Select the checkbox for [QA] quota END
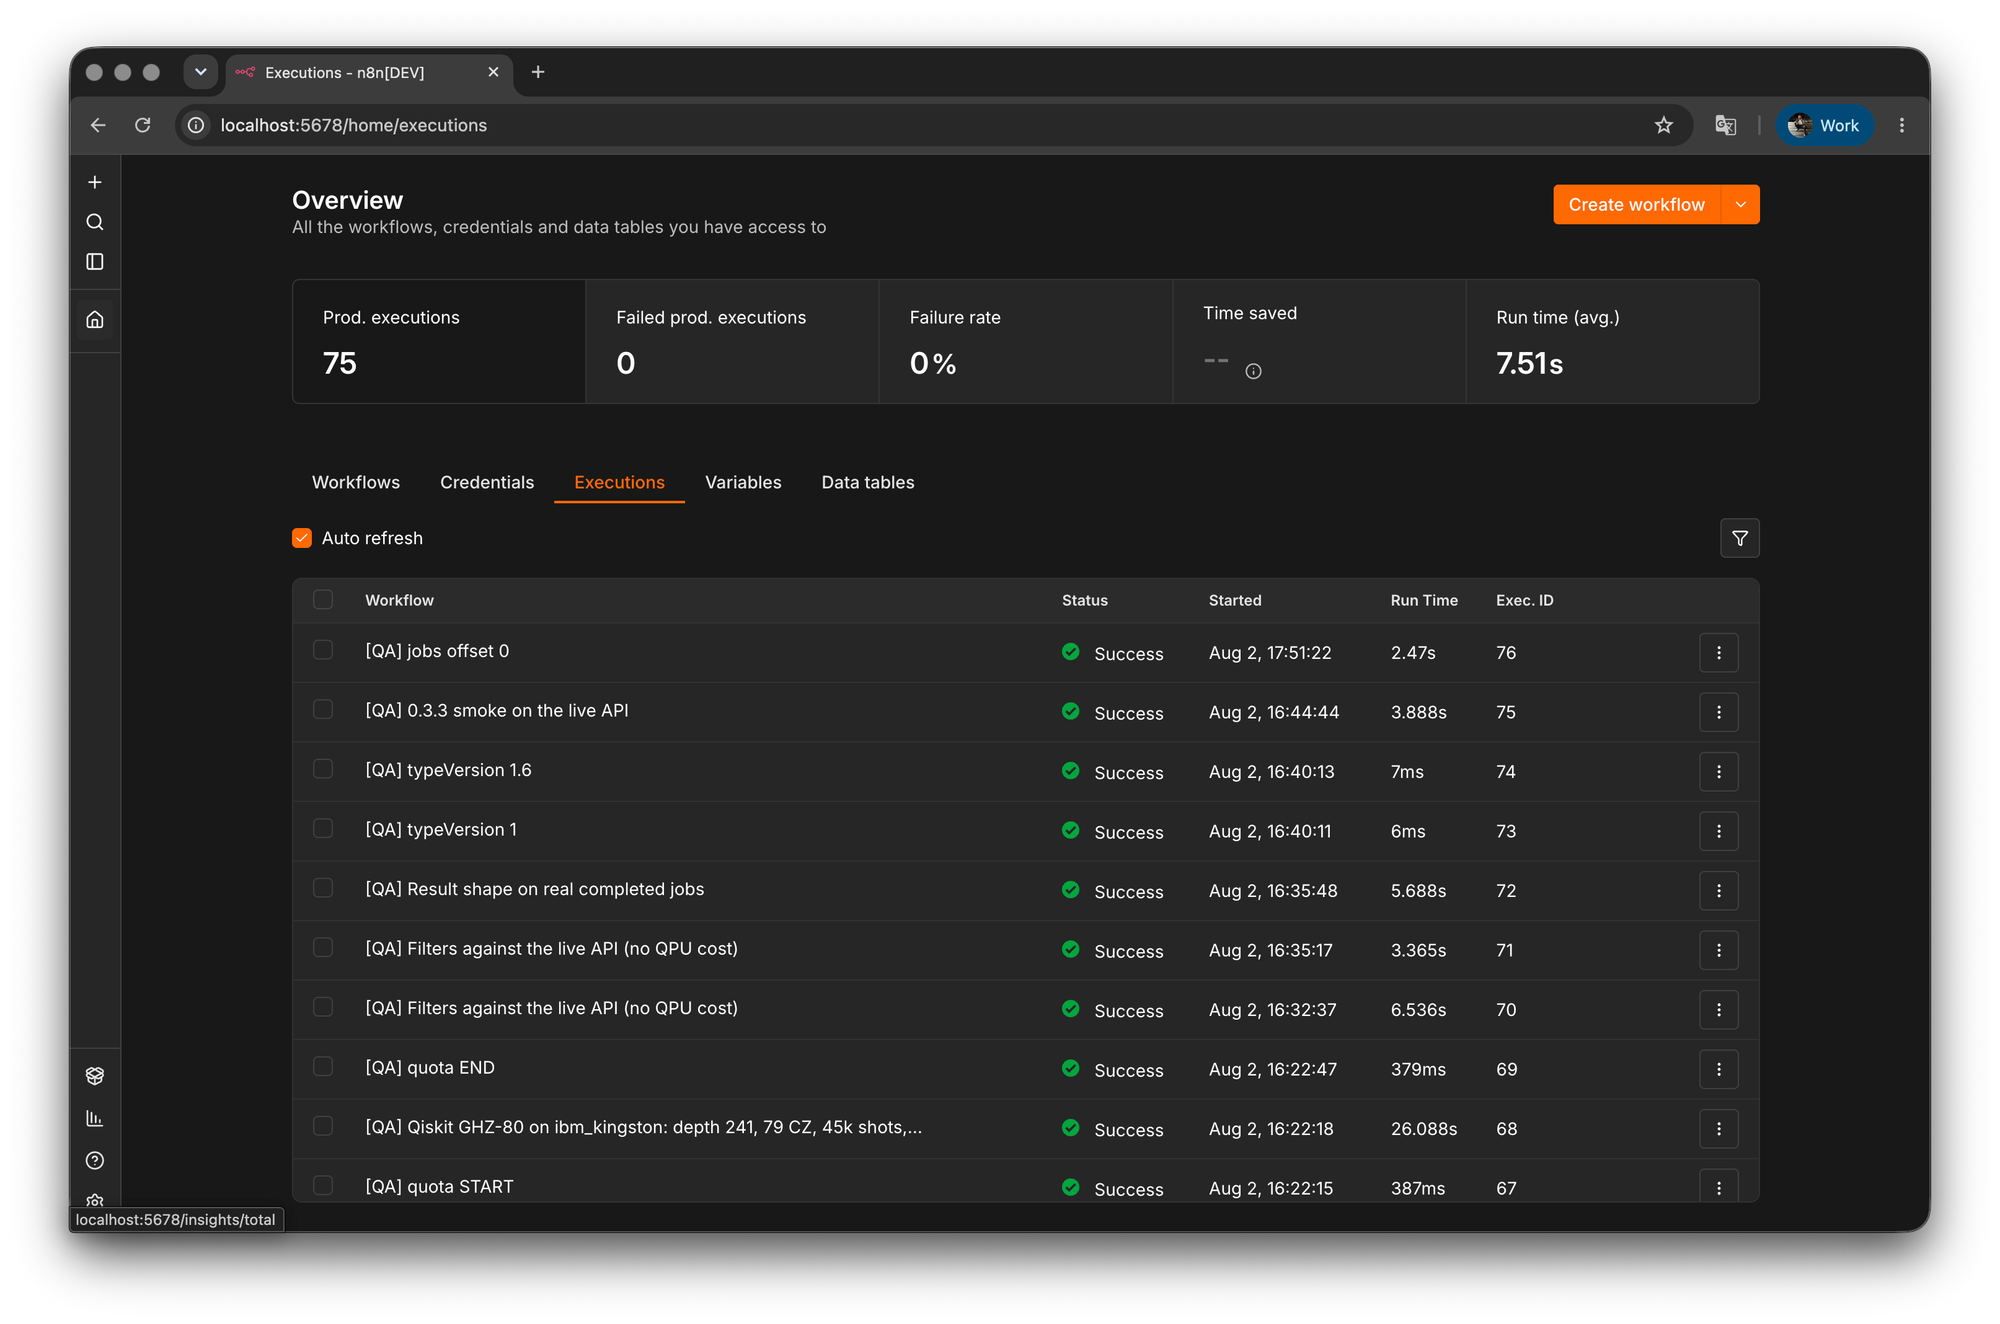This screenshot has width=2000, height=1324. coord(323,1066)
